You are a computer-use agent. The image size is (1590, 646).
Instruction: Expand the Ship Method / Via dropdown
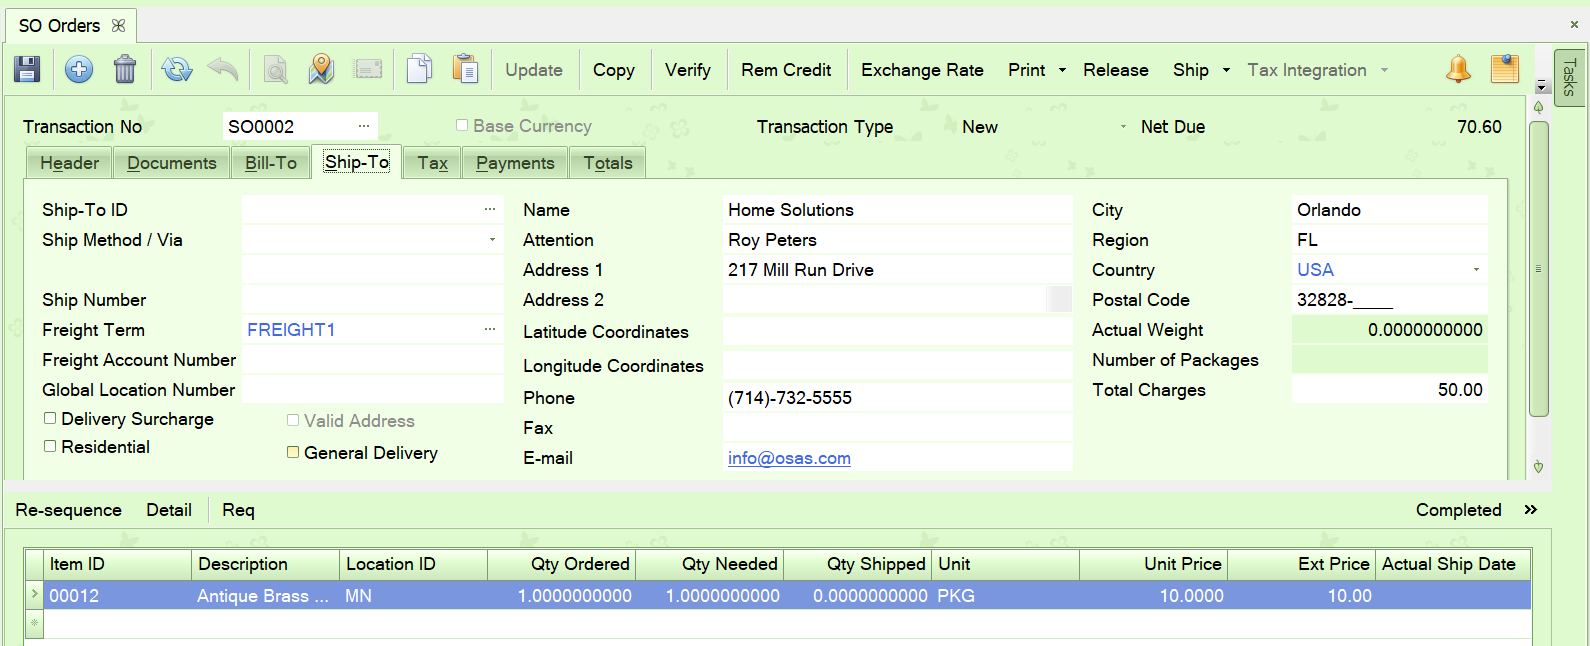tap(492, 240)
